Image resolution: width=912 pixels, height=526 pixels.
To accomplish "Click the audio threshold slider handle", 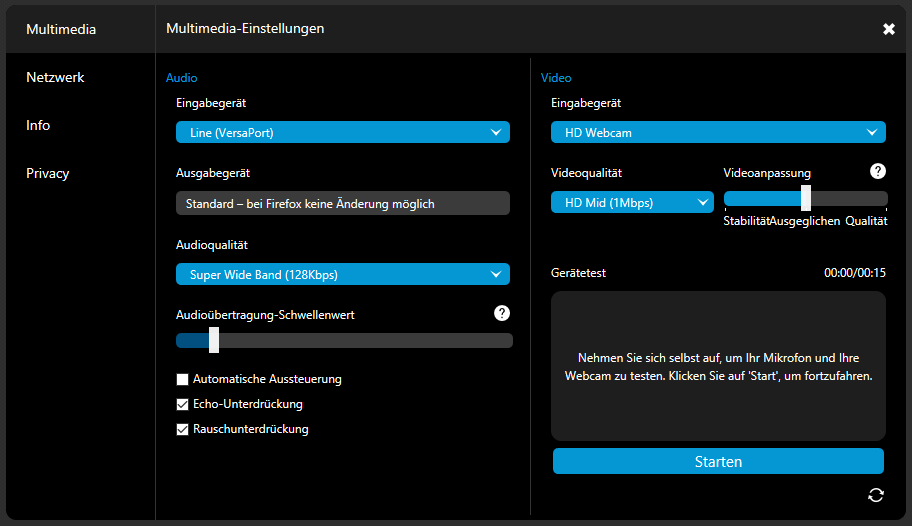I will (x=213, y=341).
